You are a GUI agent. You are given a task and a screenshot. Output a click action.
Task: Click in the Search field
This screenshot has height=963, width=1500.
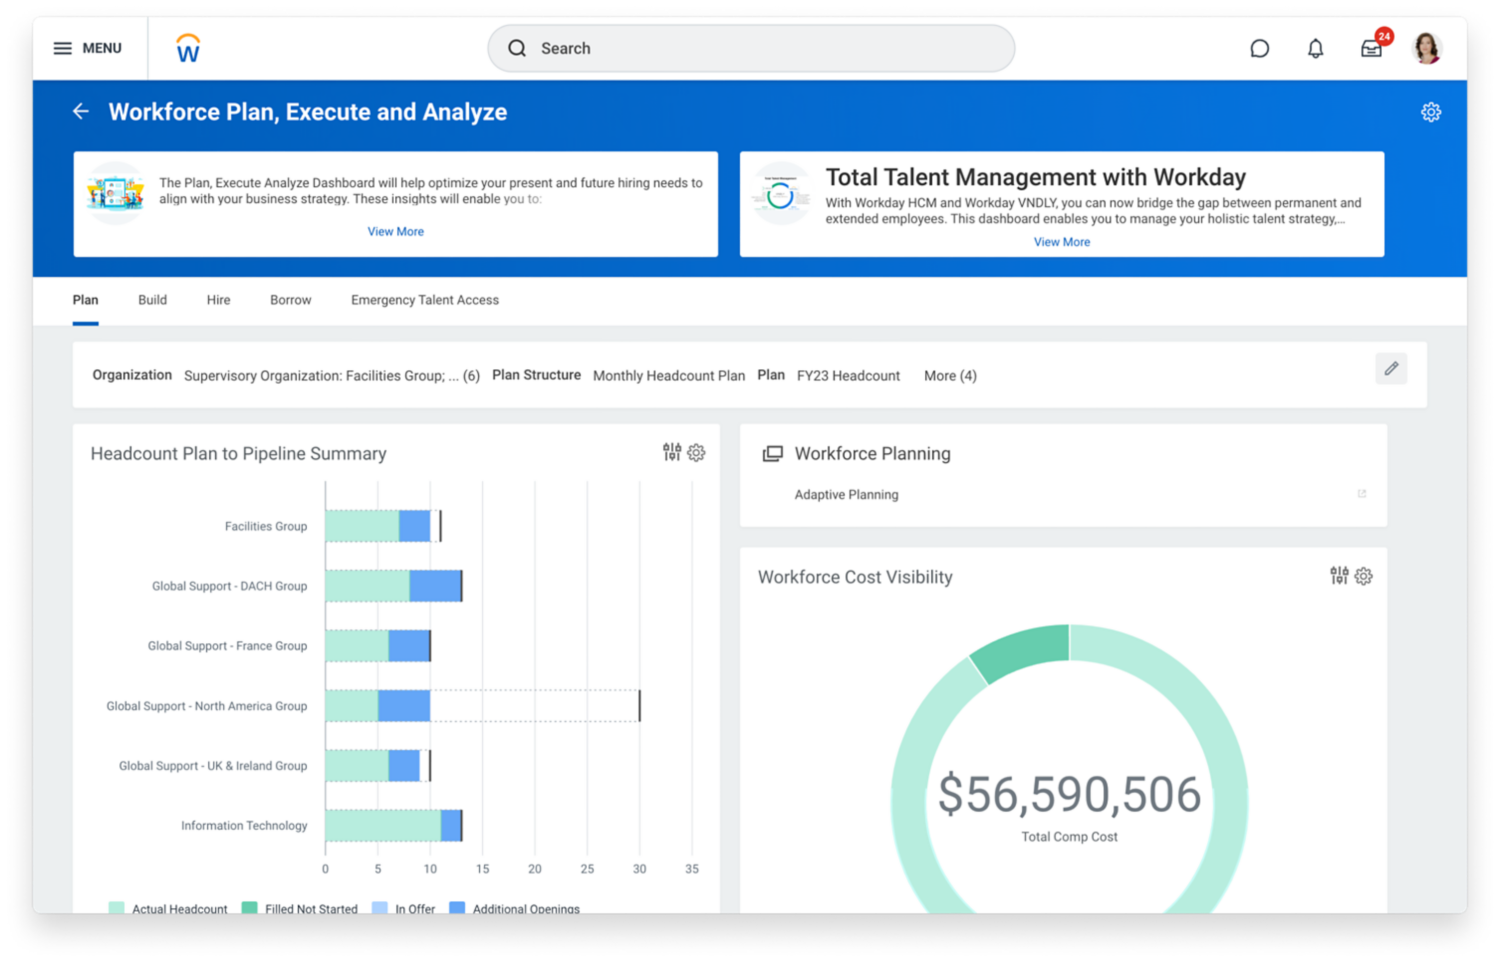click(750, 48)
